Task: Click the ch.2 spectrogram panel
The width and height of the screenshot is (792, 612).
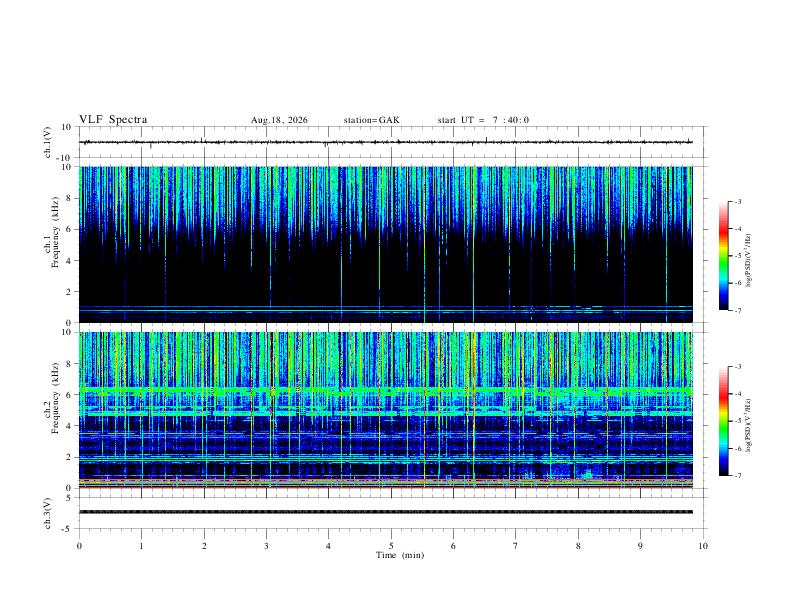Action: pos(386,410)
